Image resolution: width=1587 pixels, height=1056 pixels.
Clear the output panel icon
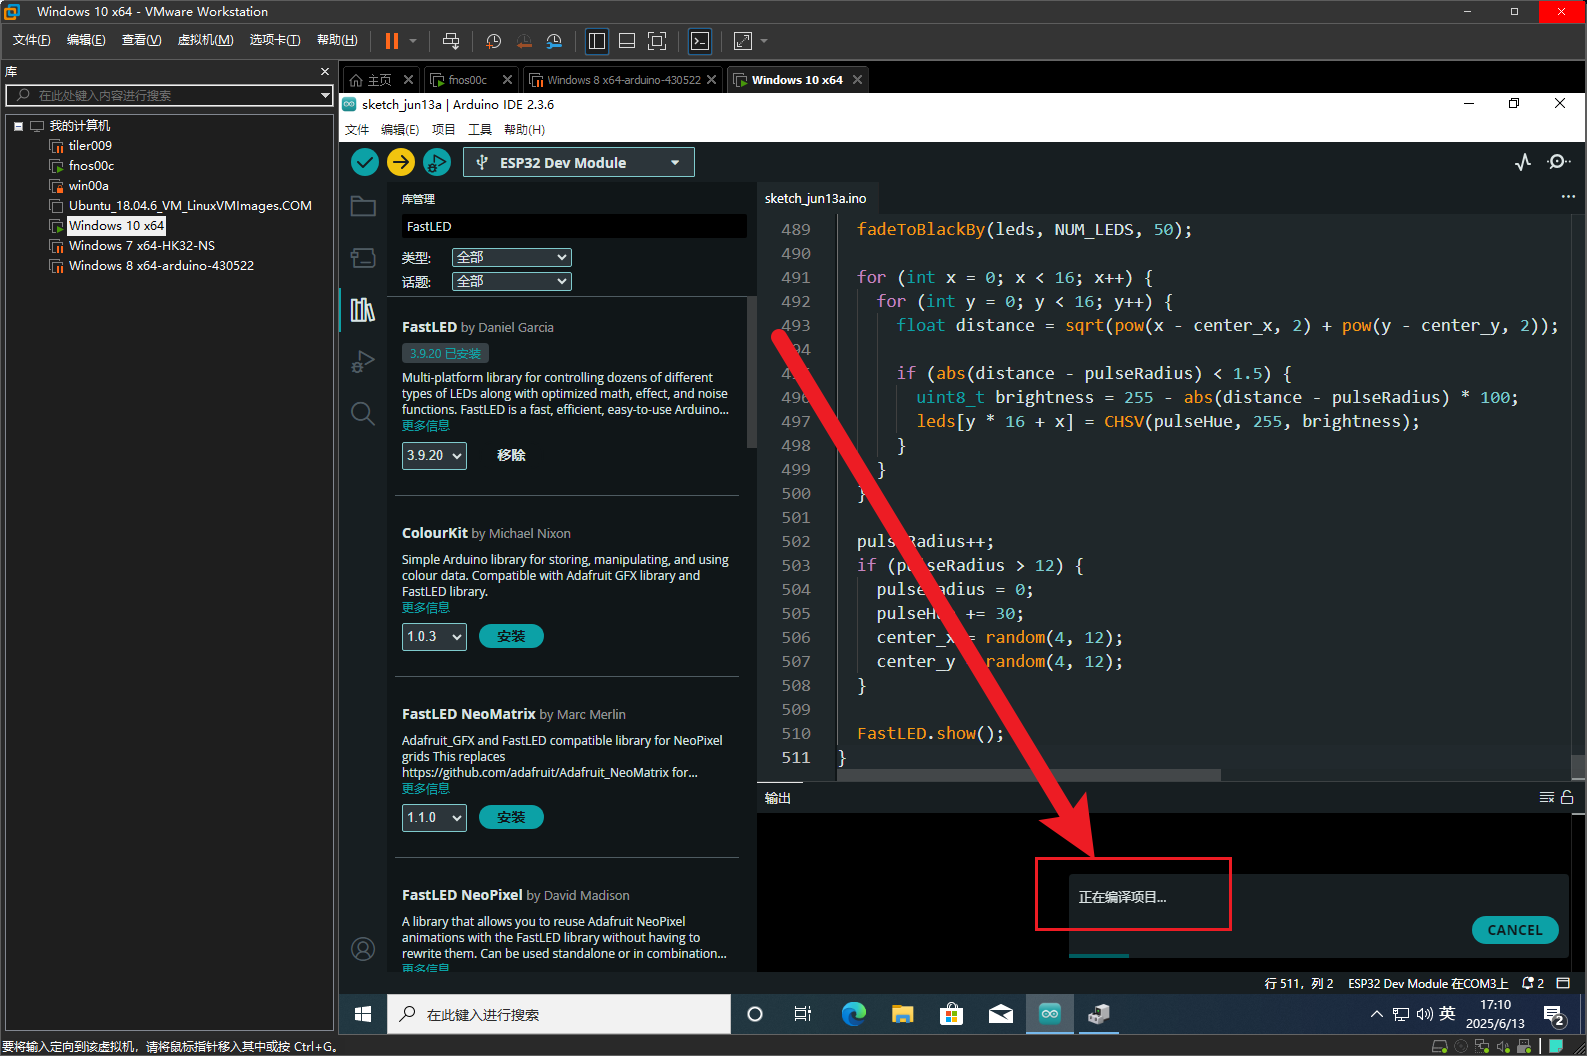(x=1547, y=797)
